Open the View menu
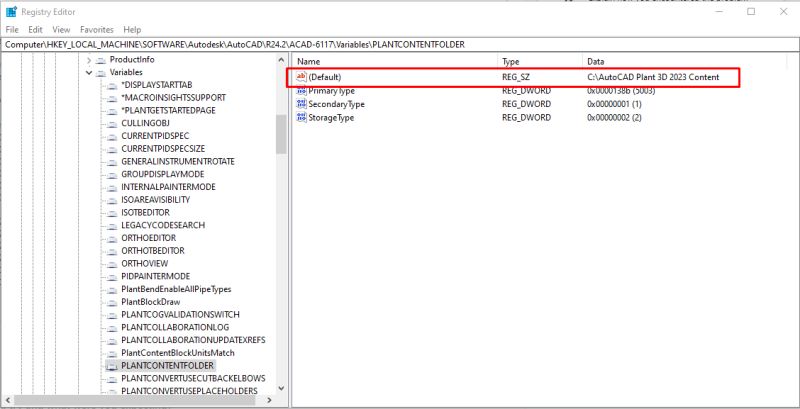Screen dimensions: 800x409 pos(61,30)
